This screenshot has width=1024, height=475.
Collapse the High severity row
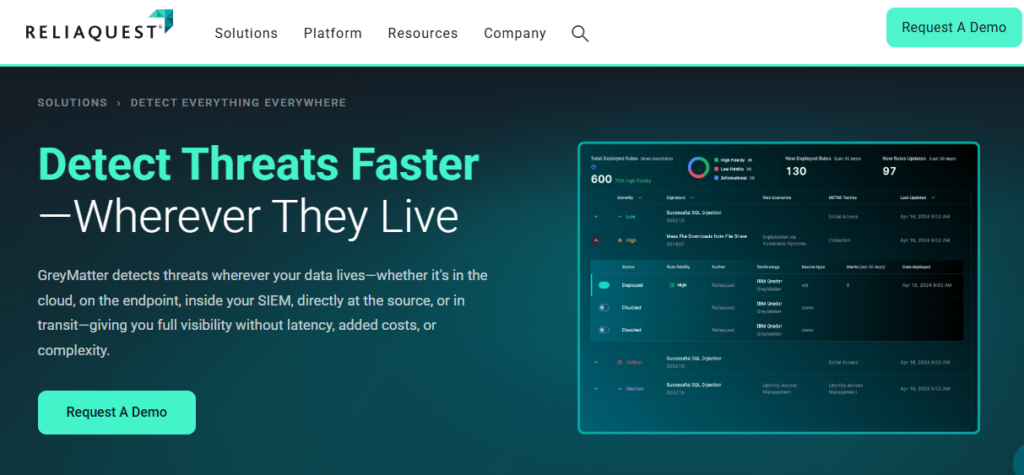pyautogui.click(x=596, y=240)
